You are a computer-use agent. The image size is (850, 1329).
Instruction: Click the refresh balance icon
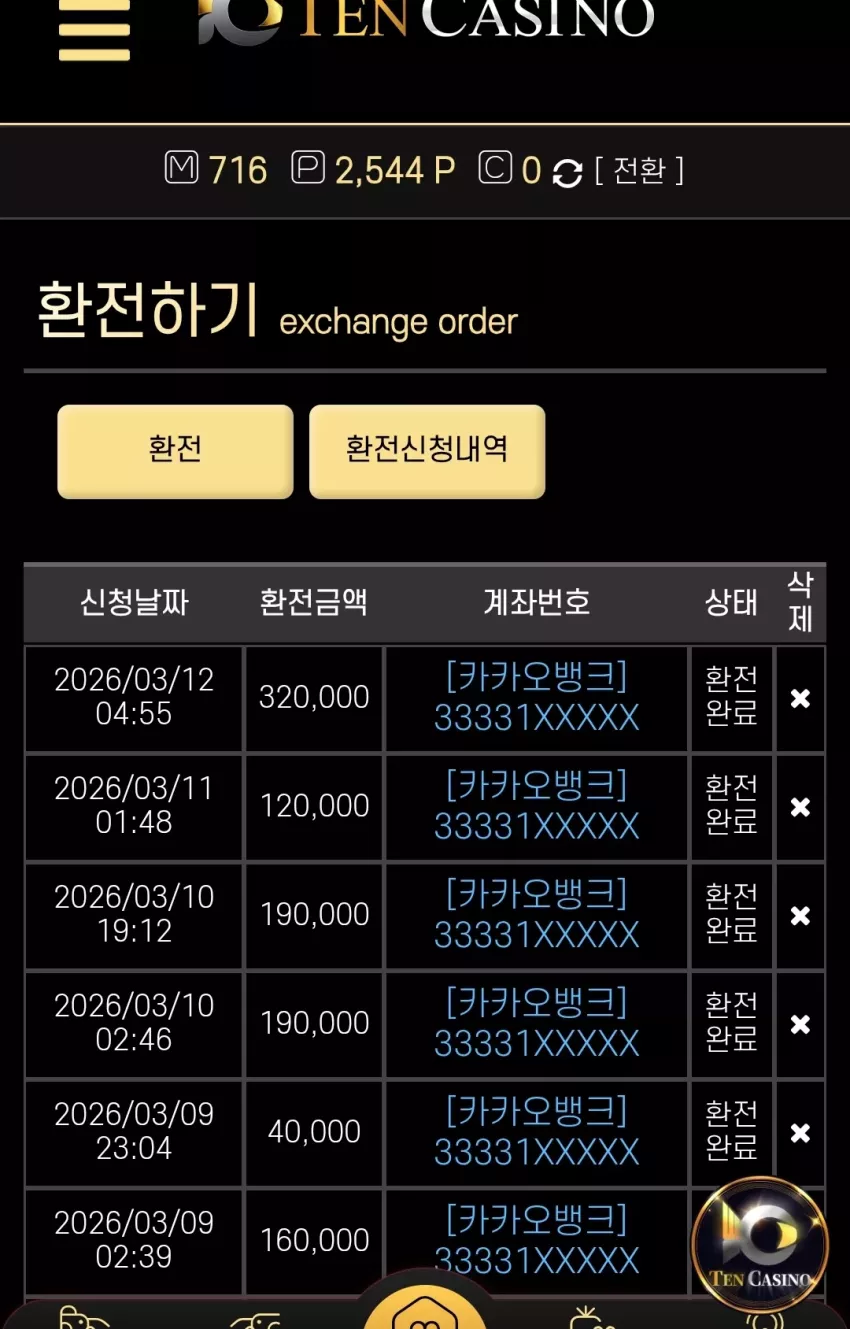(567, 172)
